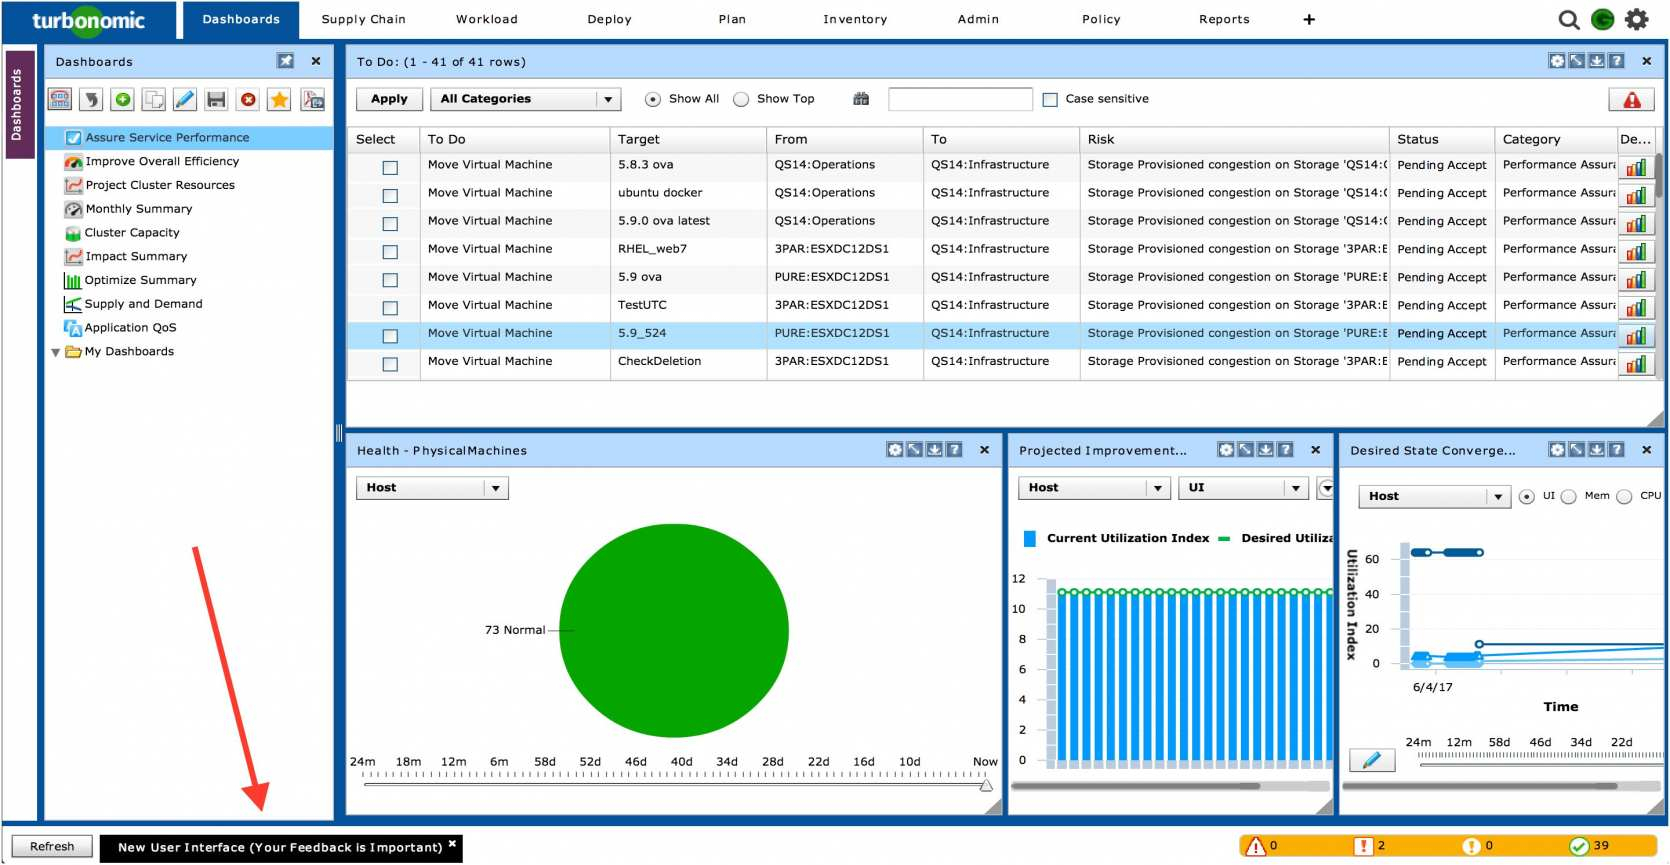Open the Host dropdown in Health panel
The image size is (1670, 865).
432,488
